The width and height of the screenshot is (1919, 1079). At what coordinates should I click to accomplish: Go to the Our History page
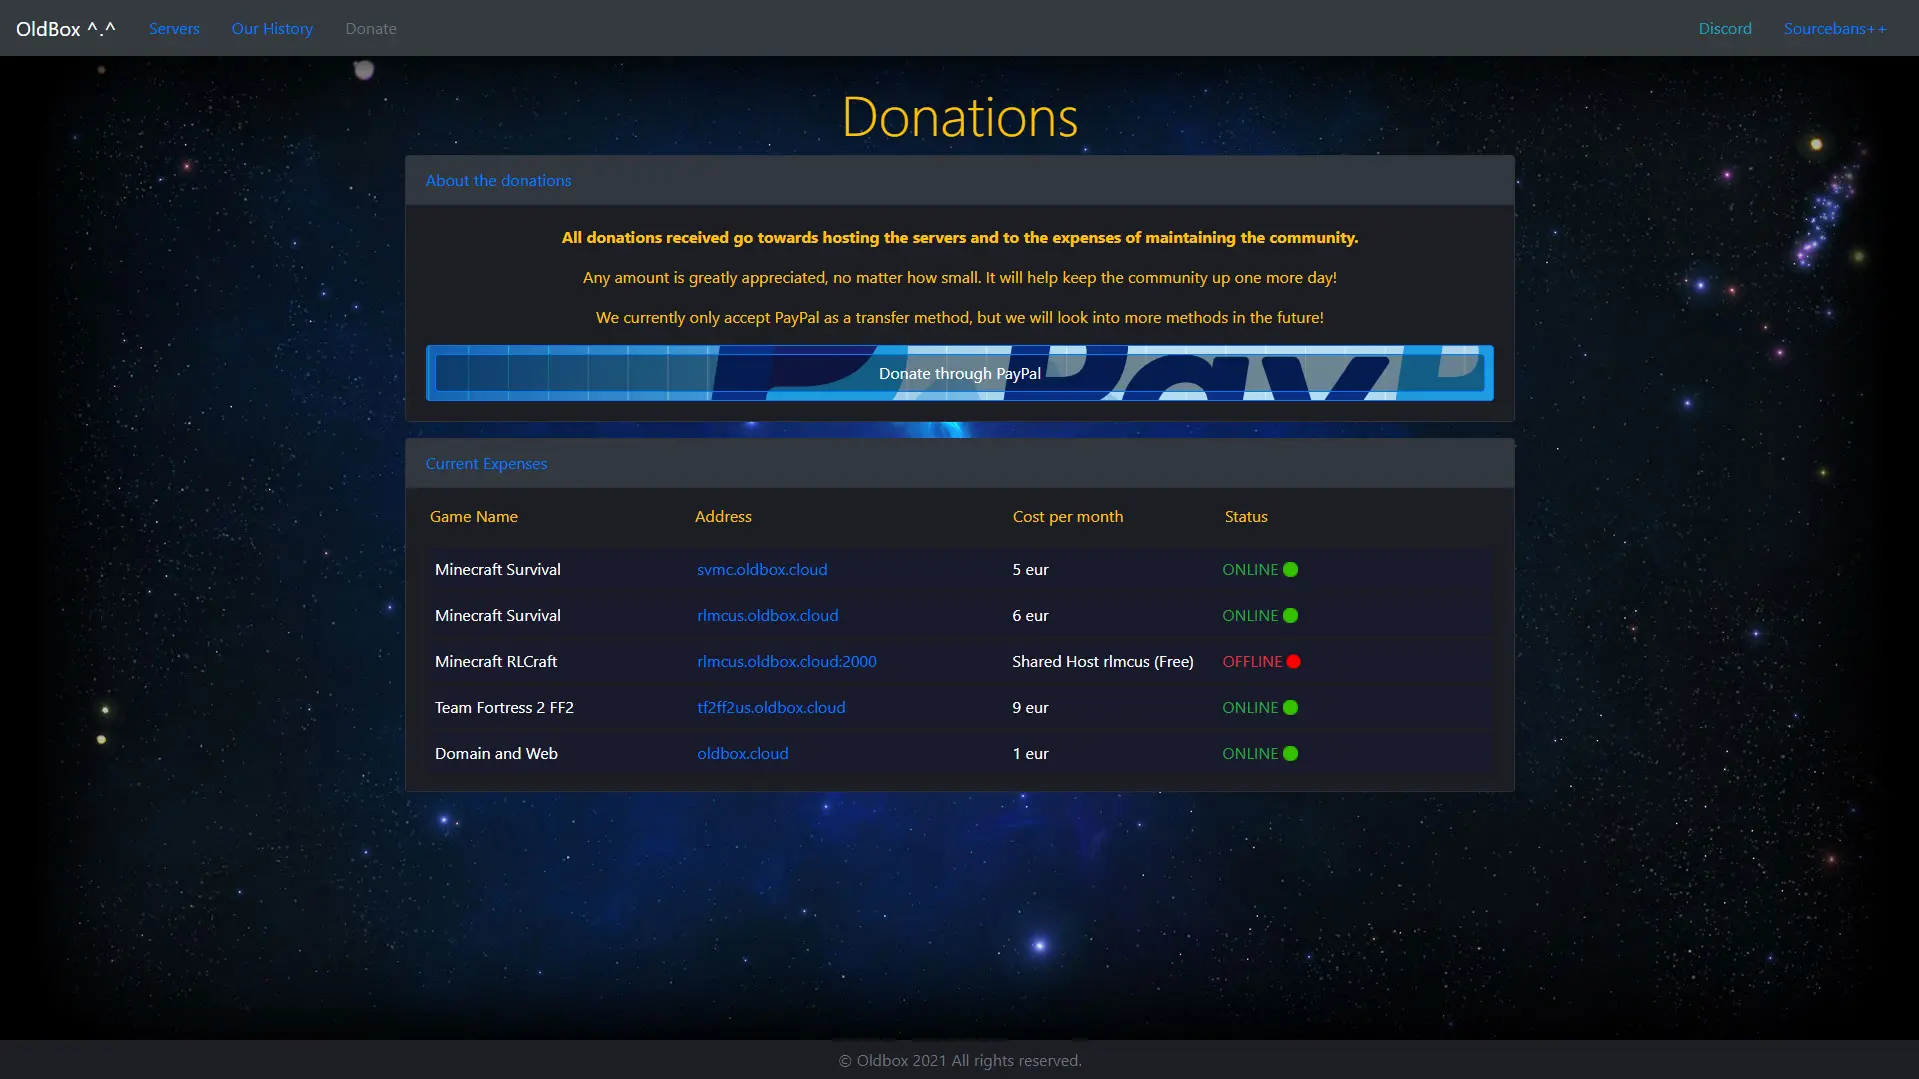click(272, 29)
